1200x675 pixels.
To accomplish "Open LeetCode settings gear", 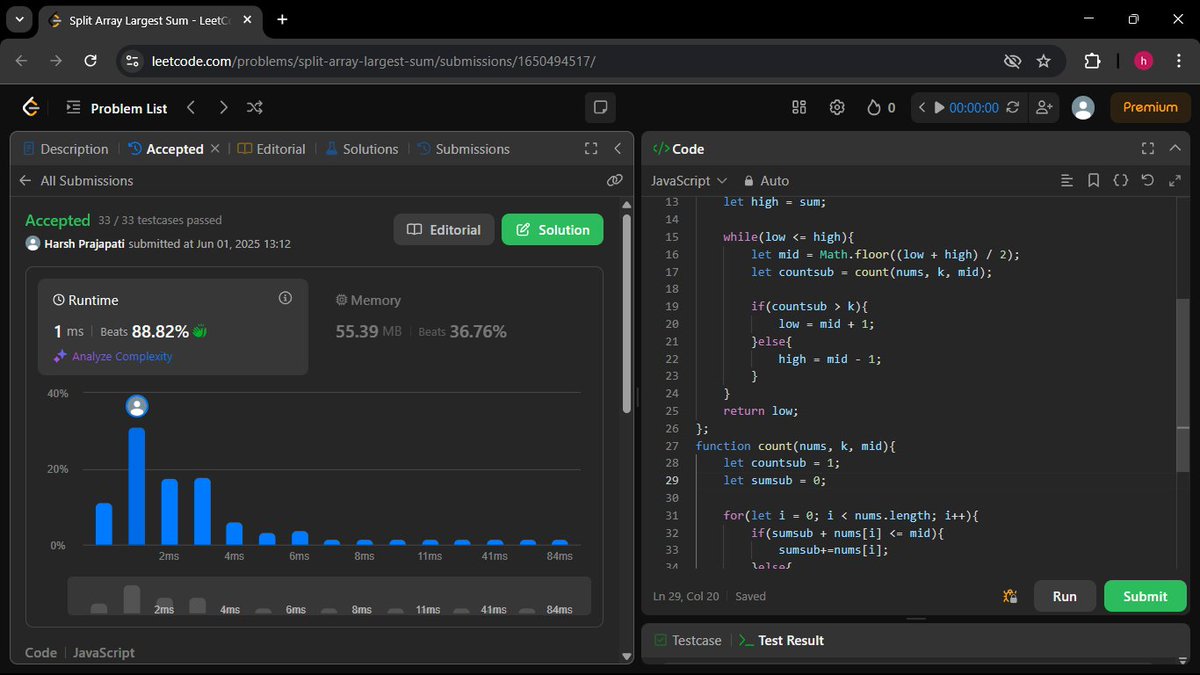I will (x=837, y=107).
